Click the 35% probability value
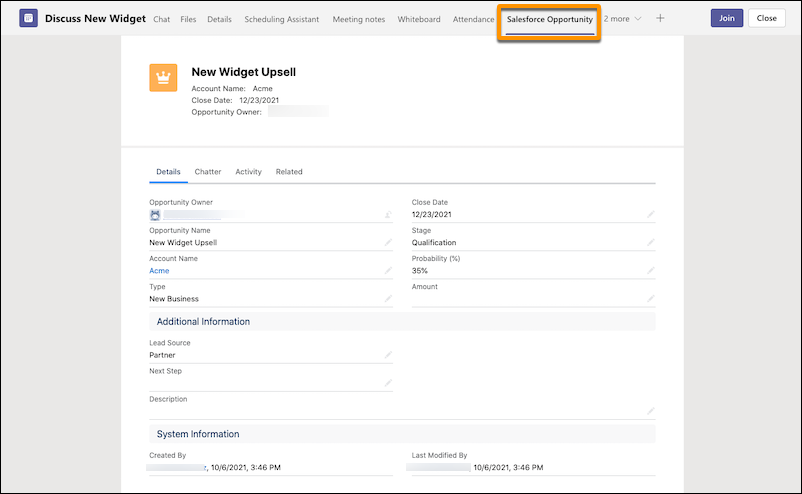802x494 pixels. [x=419, y=271]
